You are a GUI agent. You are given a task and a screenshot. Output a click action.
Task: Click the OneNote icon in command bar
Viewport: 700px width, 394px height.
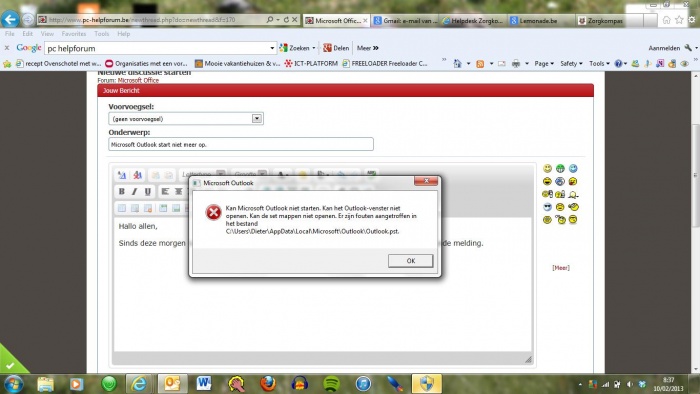tap(660, 64)
